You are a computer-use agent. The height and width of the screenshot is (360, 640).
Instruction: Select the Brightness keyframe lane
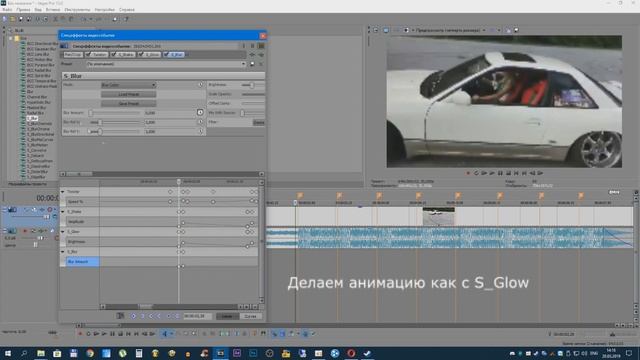[82, 242]
